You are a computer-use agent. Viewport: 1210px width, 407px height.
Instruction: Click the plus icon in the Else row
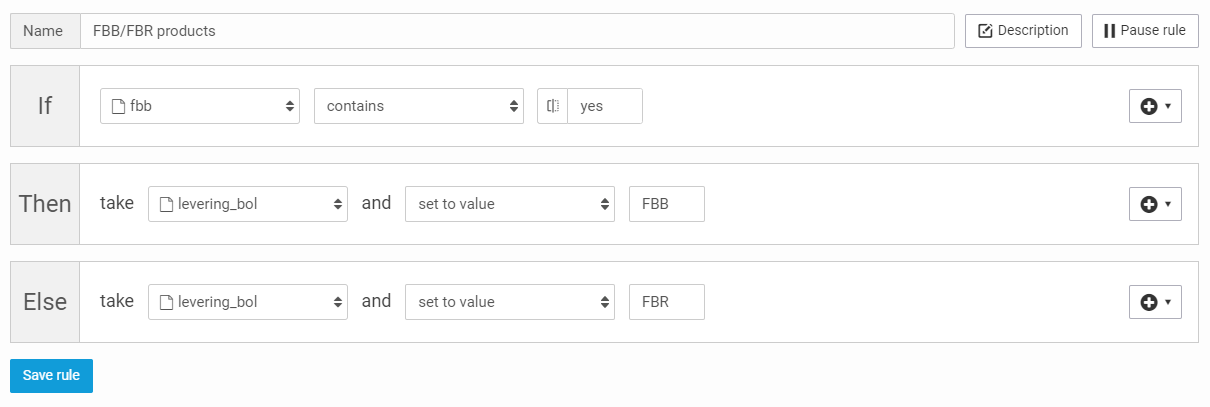tap(1149, 302)
